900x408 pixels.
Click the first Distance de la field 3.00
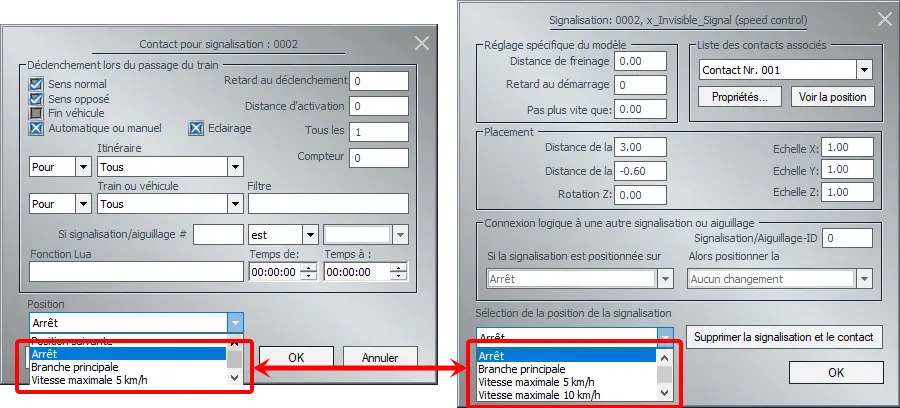(x=640, y=147)
